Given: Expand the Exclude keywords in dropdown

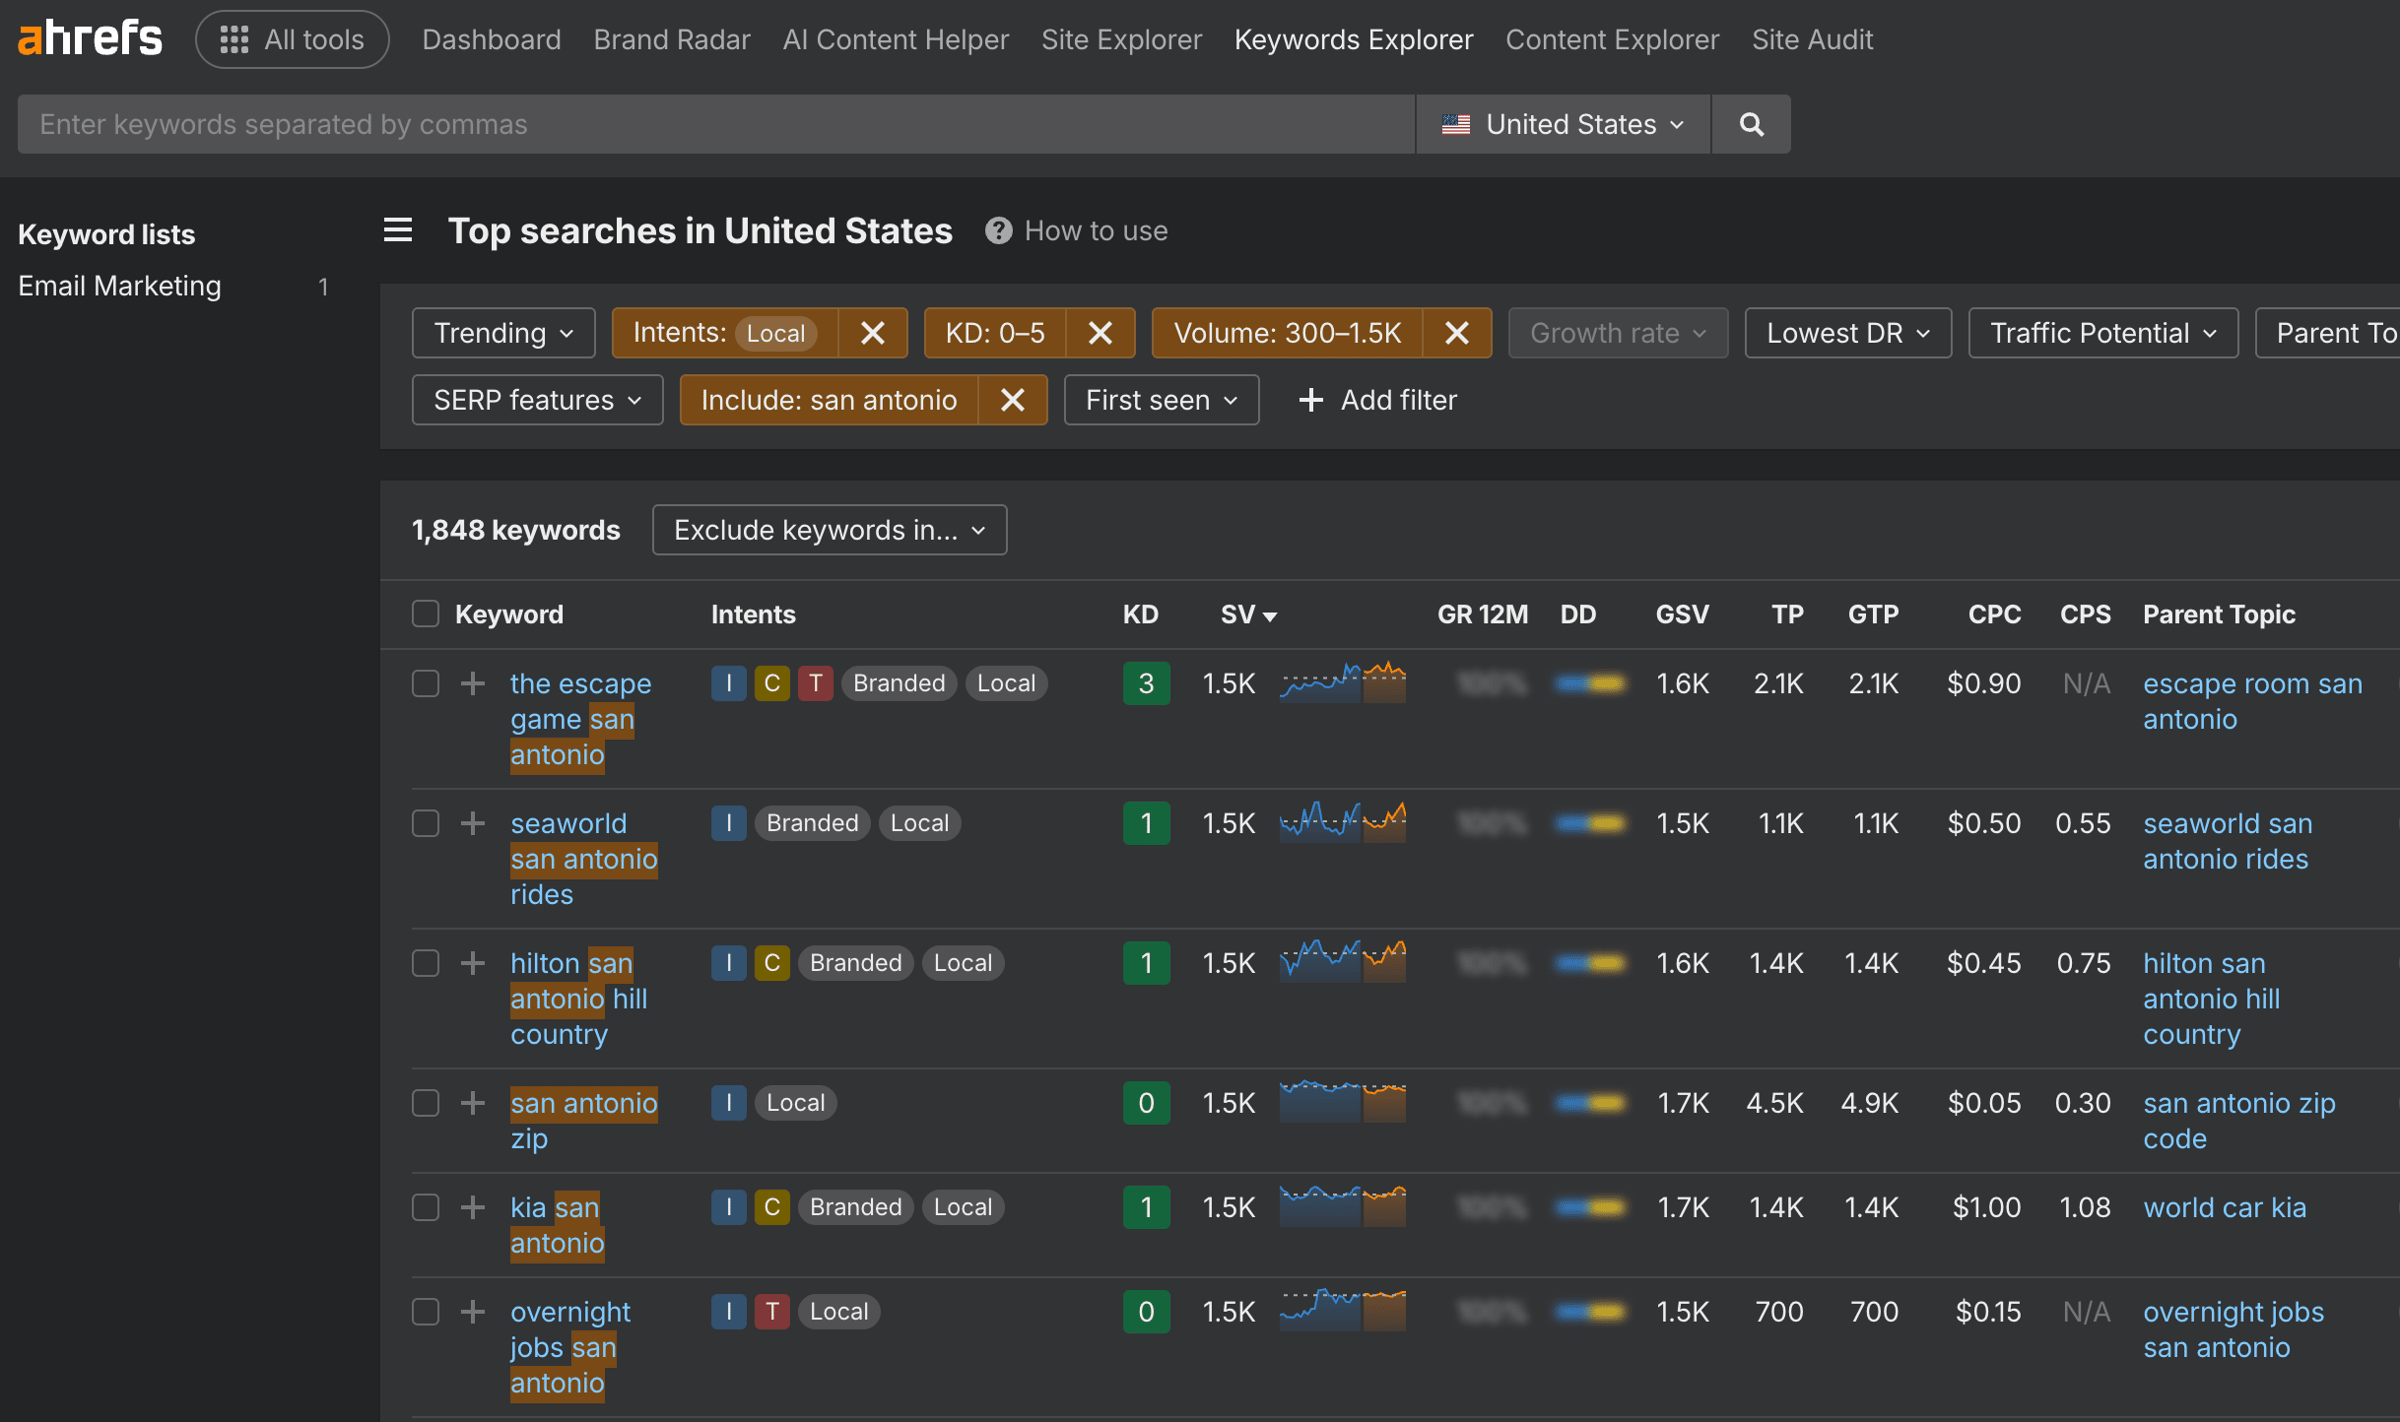Looking at the screenshot, I should [x=829, y=530].
